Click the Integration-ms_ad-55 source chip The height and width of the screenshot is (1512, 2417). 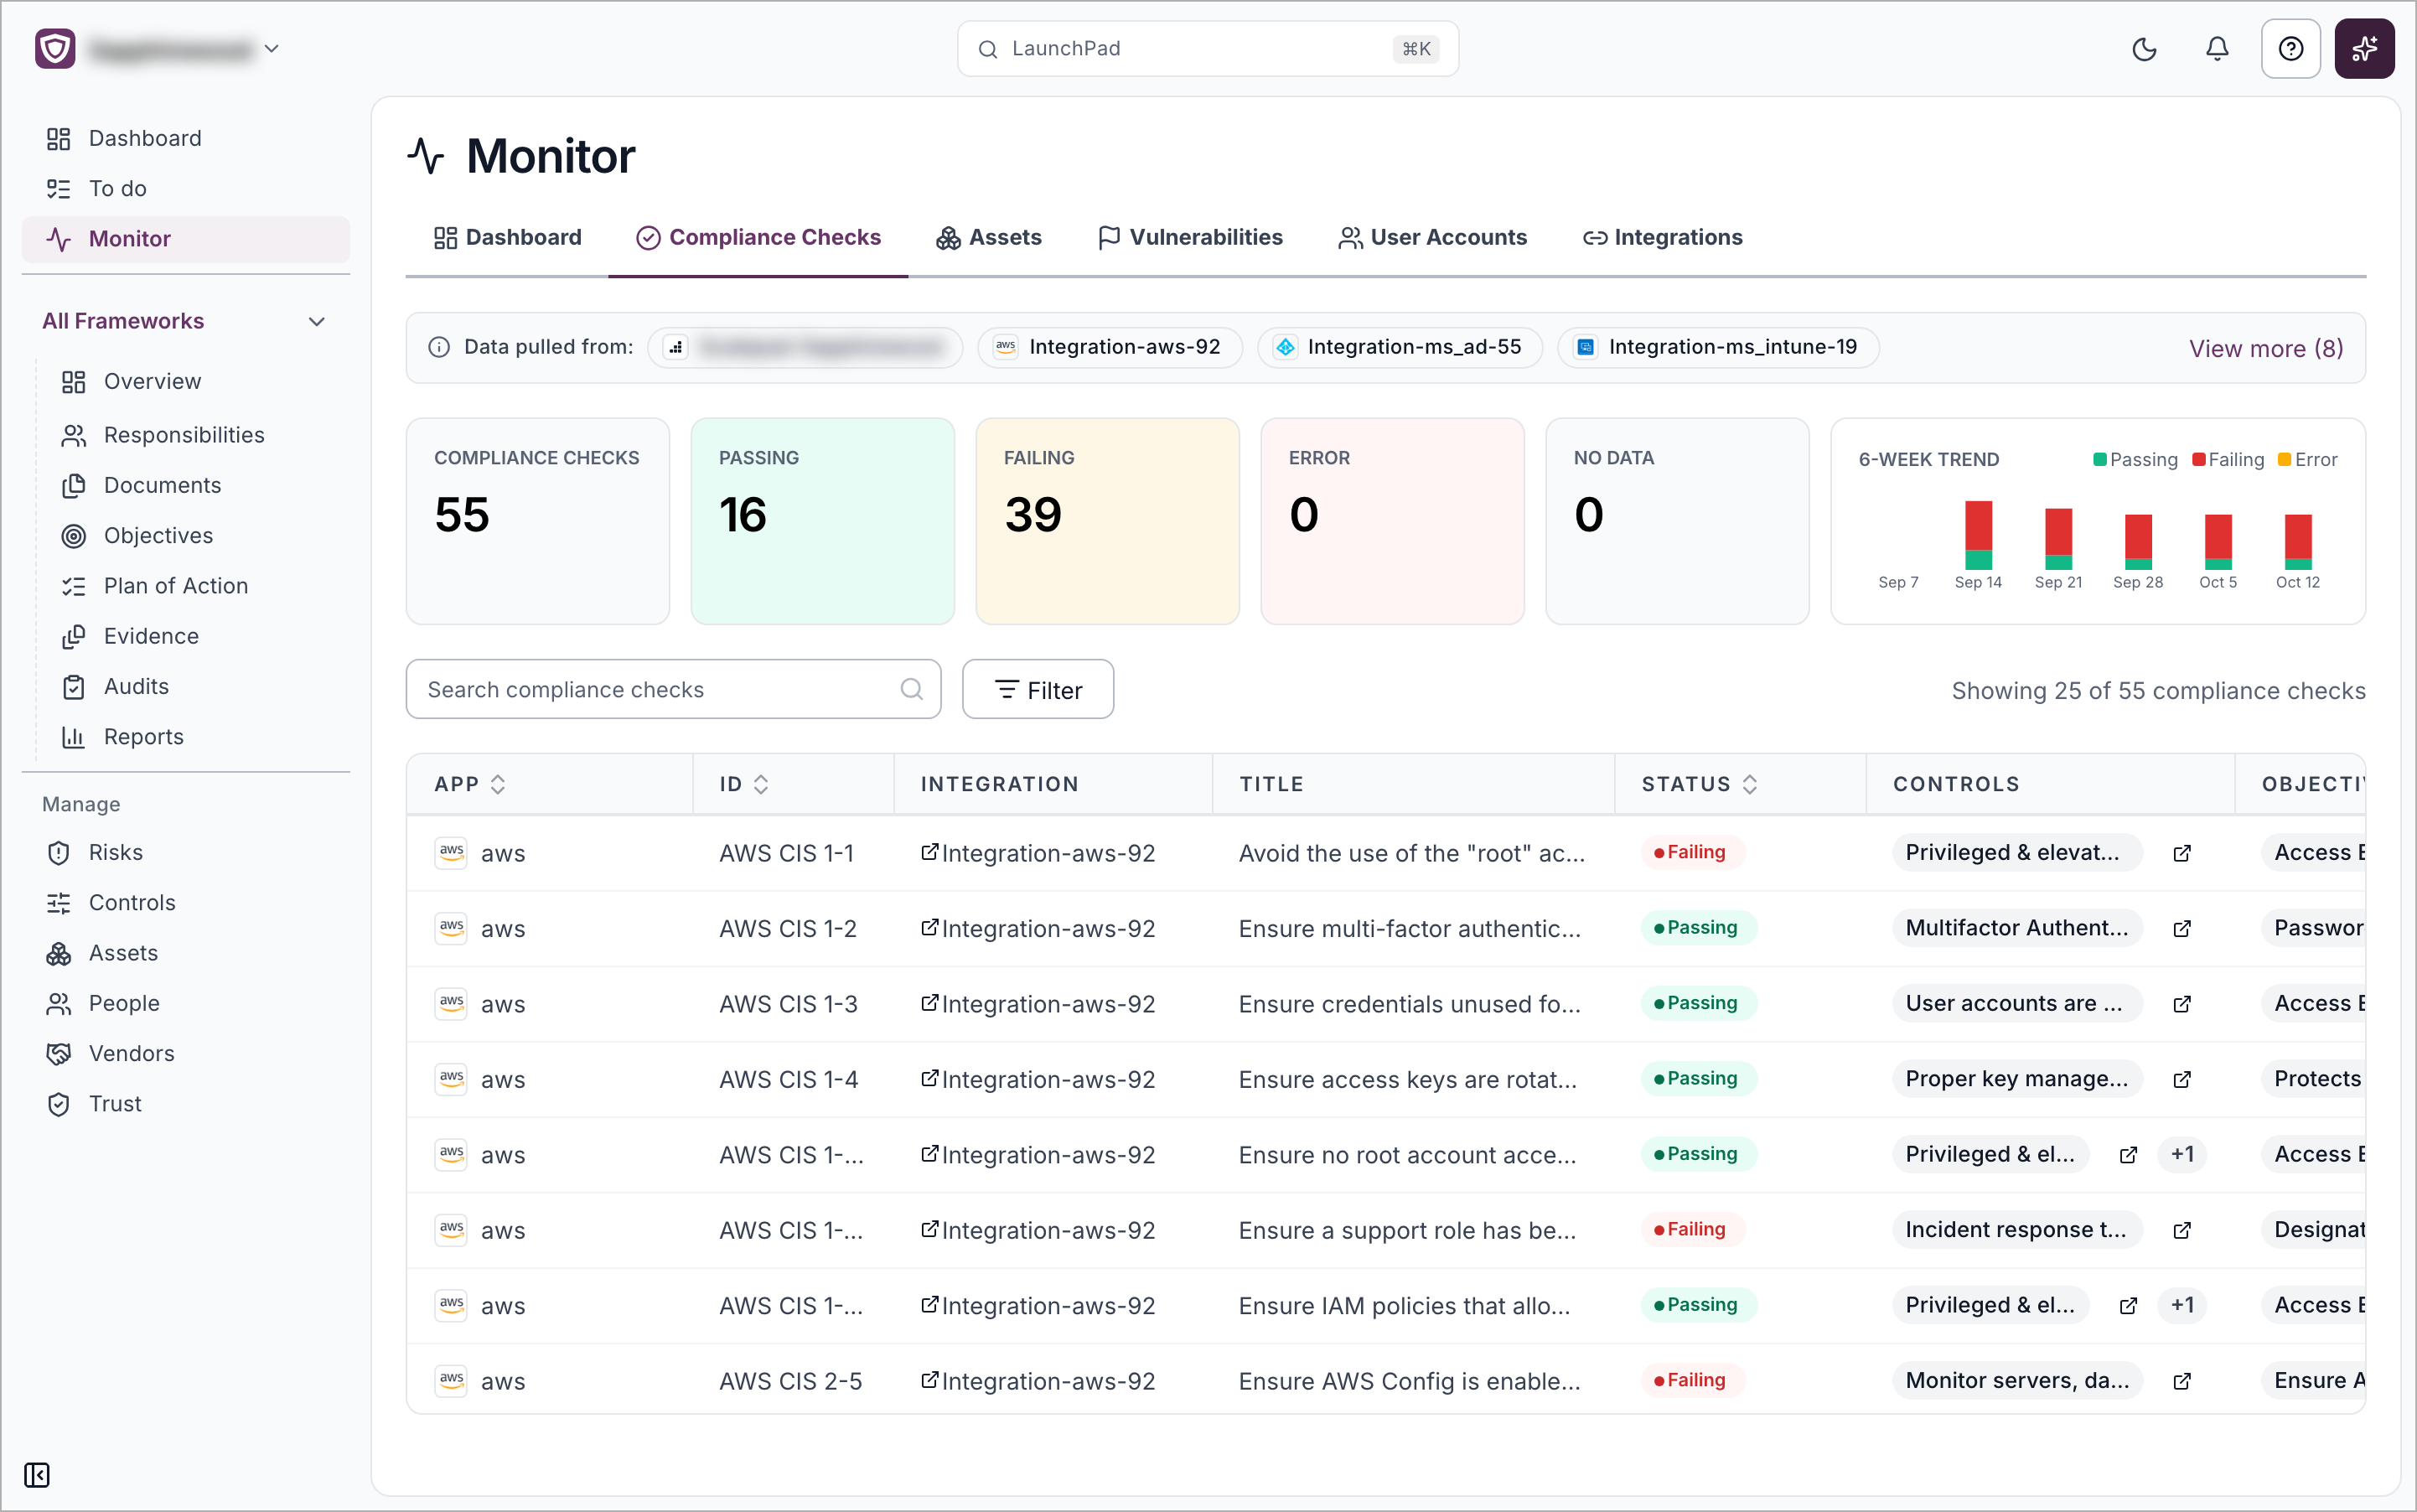1400,347
